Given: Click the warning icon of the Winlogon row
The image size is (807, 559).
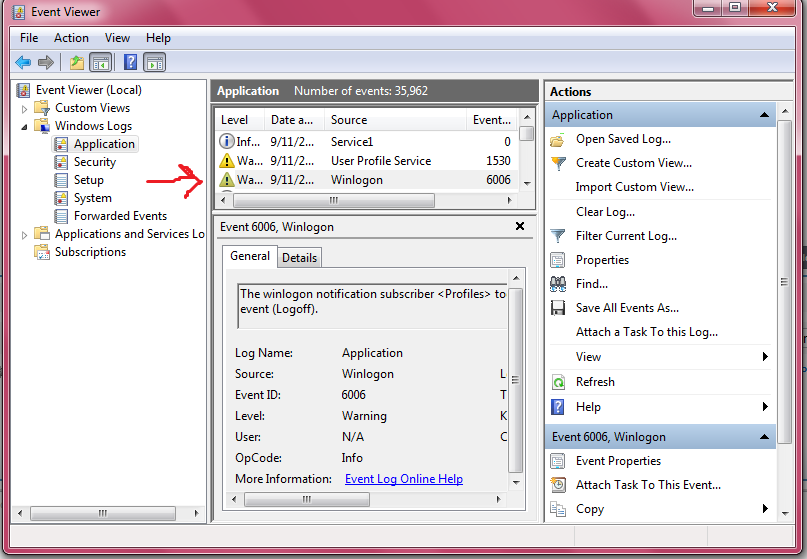Looking at the screenshot, I should click(226, 180).
